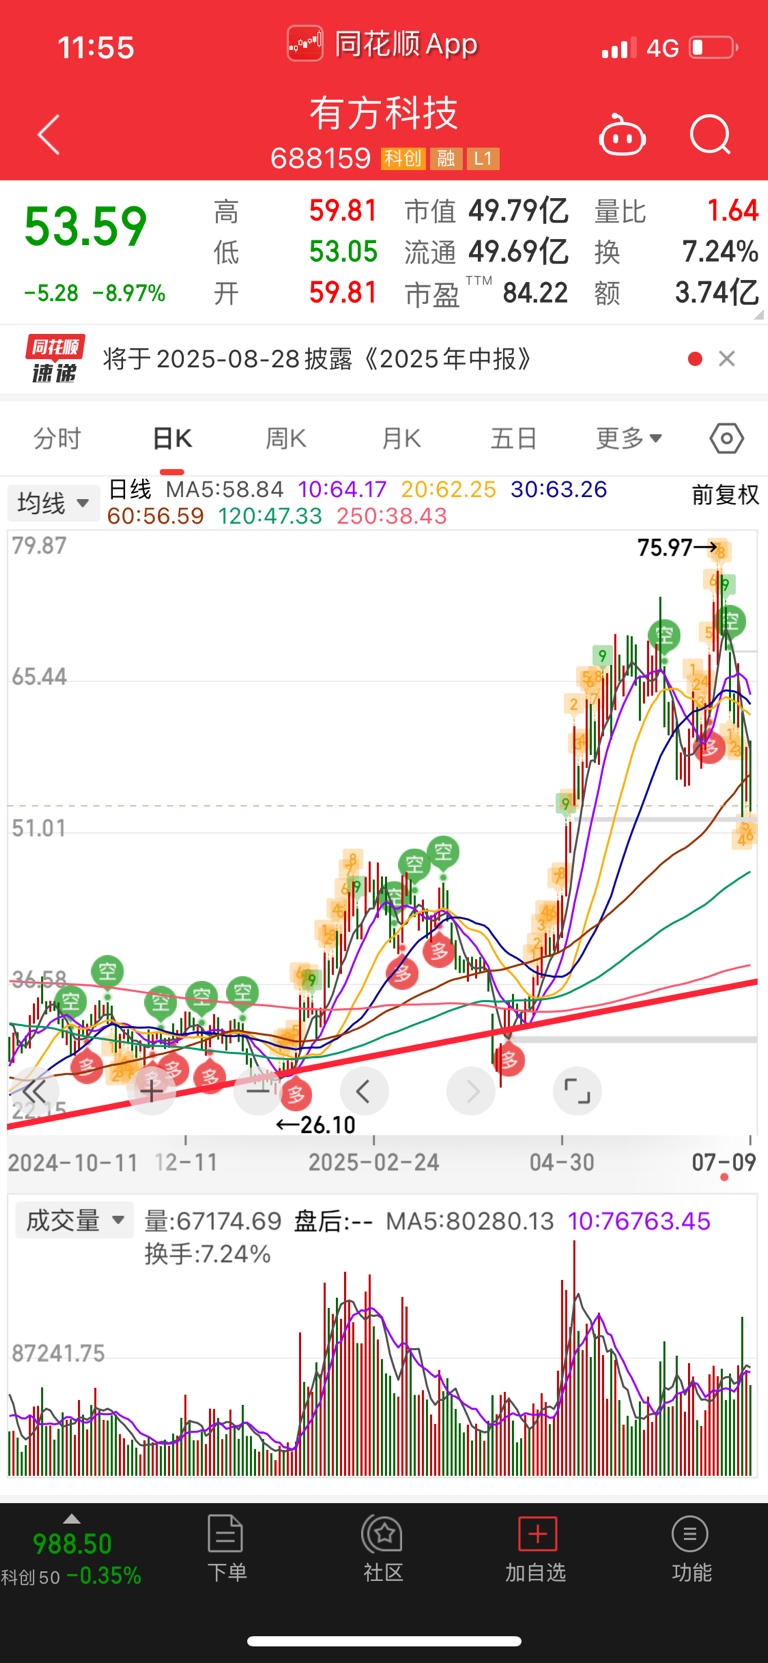Expand chart to fullscreen
Screen dimensions: 768x1663
tap(578, 1091)
